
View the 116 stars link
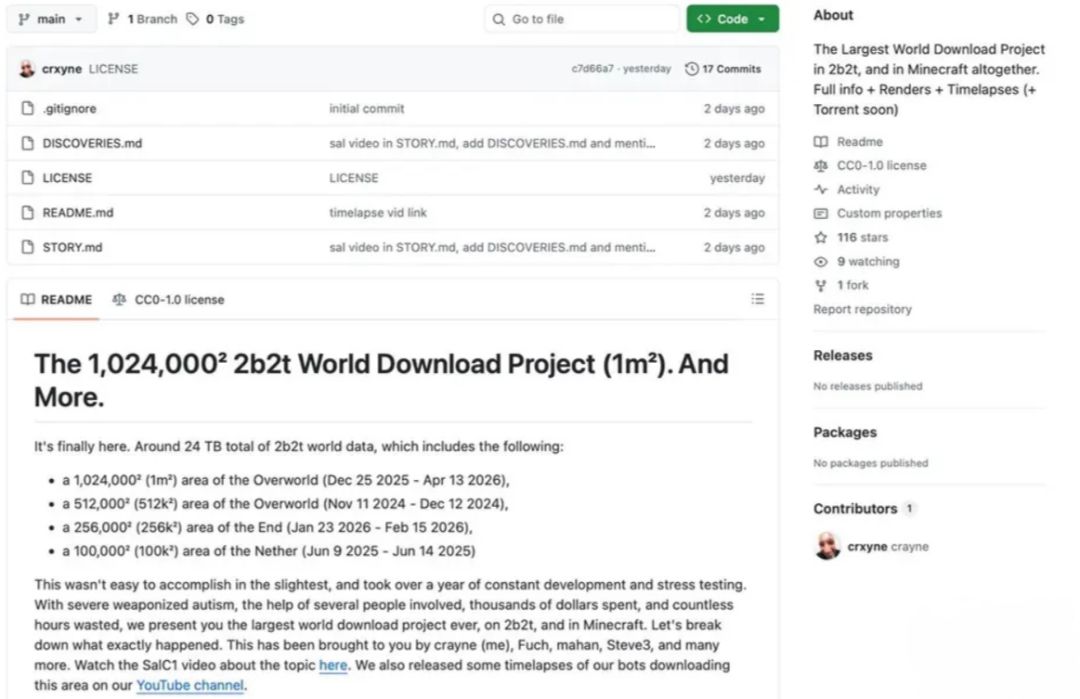[862, 238]
